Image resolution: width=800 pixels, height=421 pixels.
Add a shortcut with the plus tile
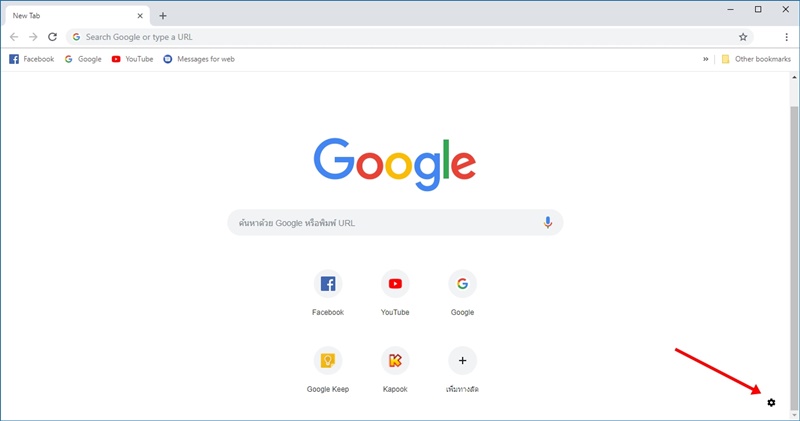pos(462,369)
